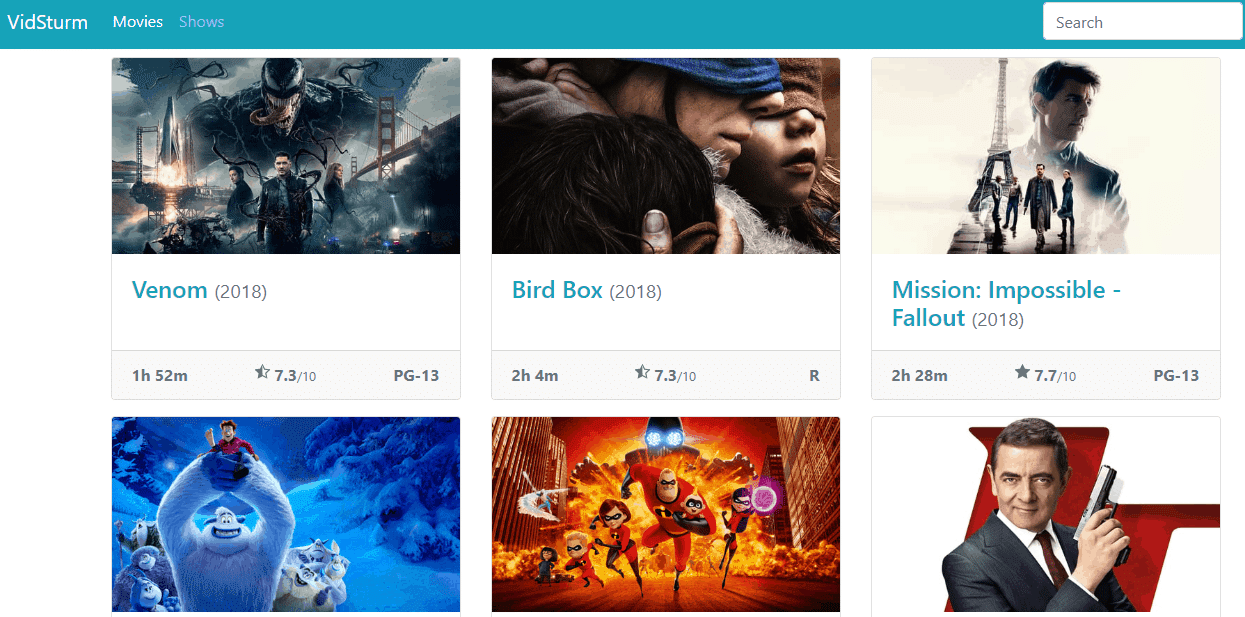The height and width of the screenshot is (617, 1245).
Task: Click the star rating icon on Venom card
Action: (x=262, y=373)
